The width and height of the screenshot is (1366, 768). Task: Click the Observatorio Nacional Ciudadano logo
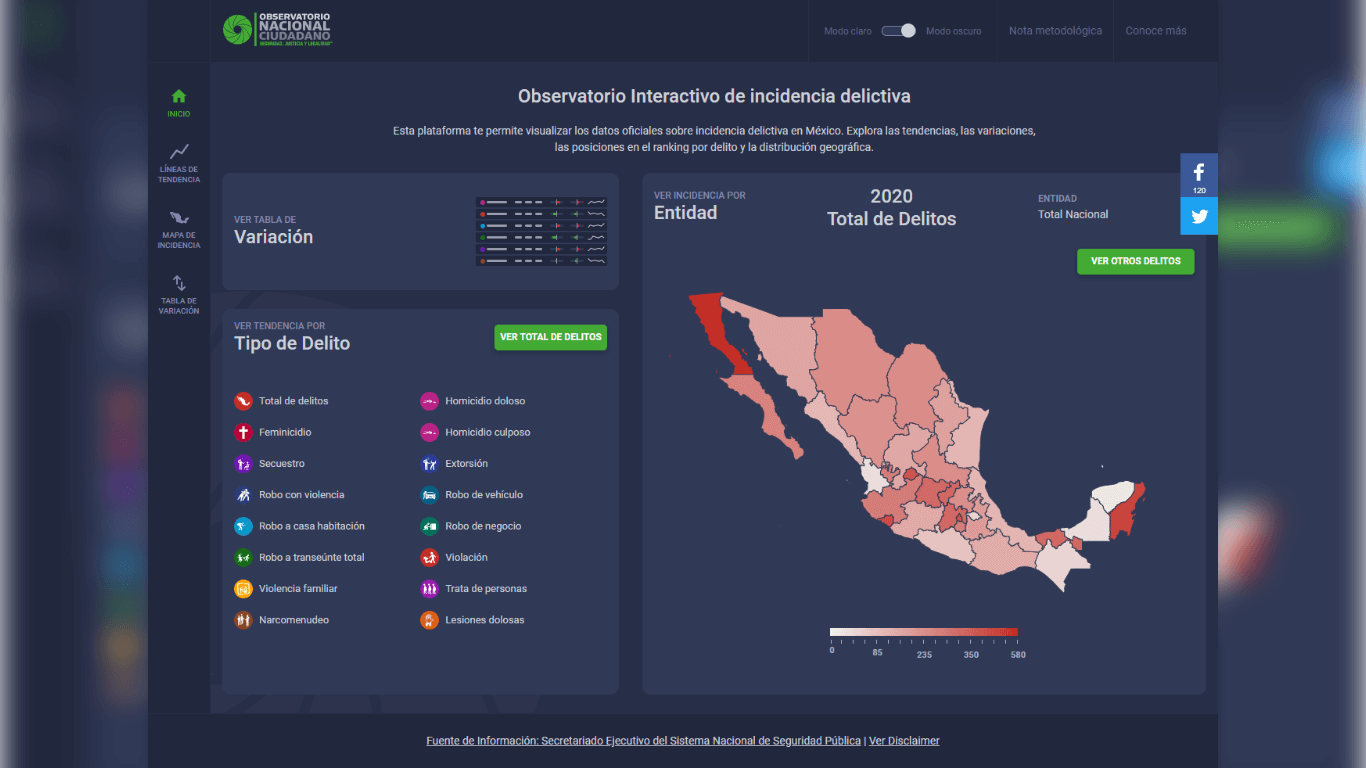coord(279,30)
